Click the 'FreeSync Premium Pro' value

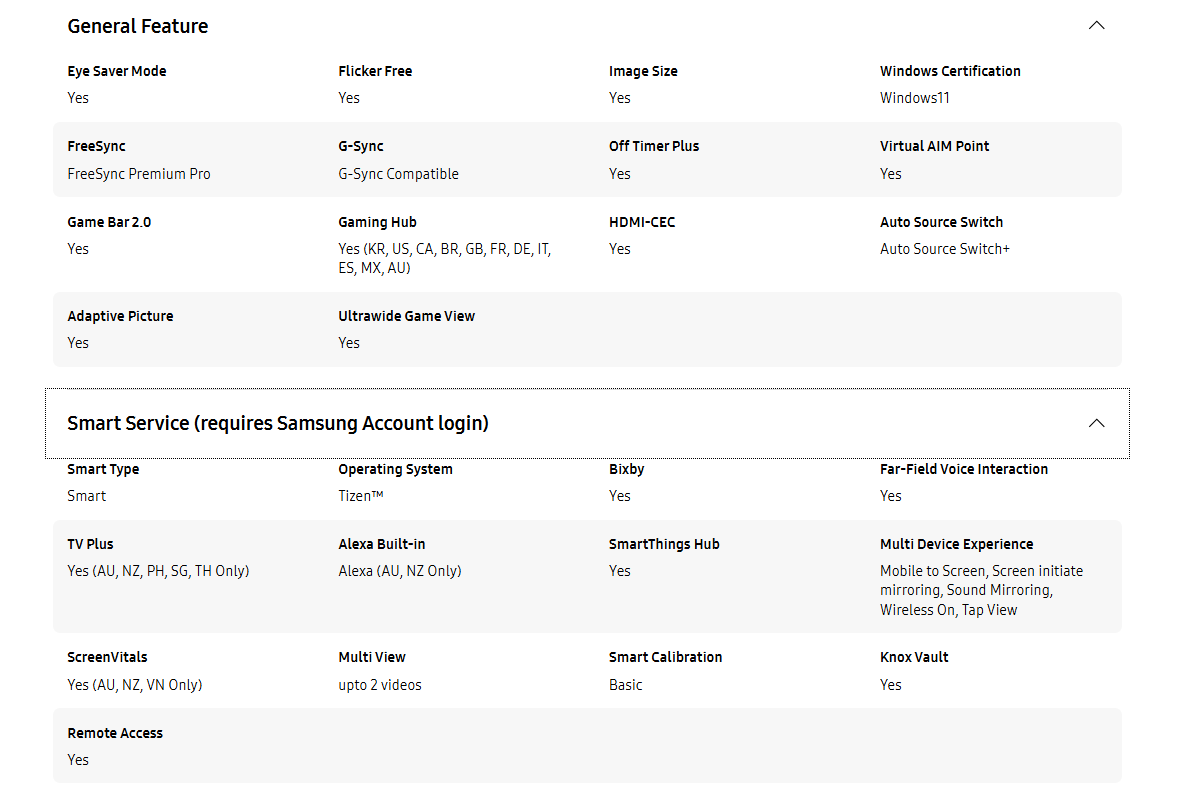pos(139,173)
